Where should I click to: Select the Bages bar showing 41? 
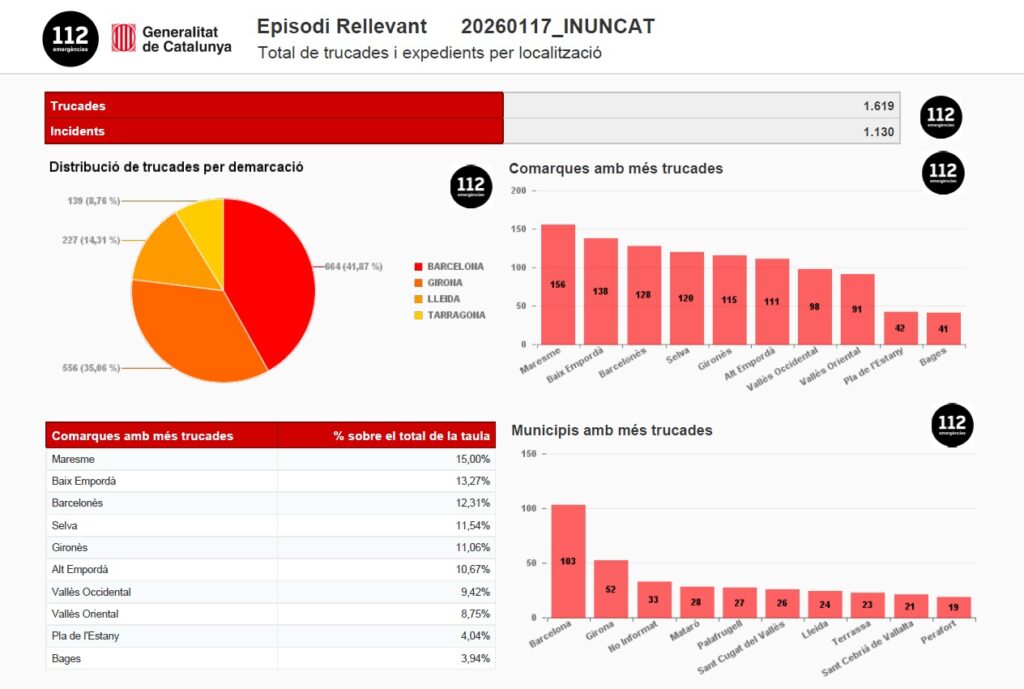[x=944, y=328]
